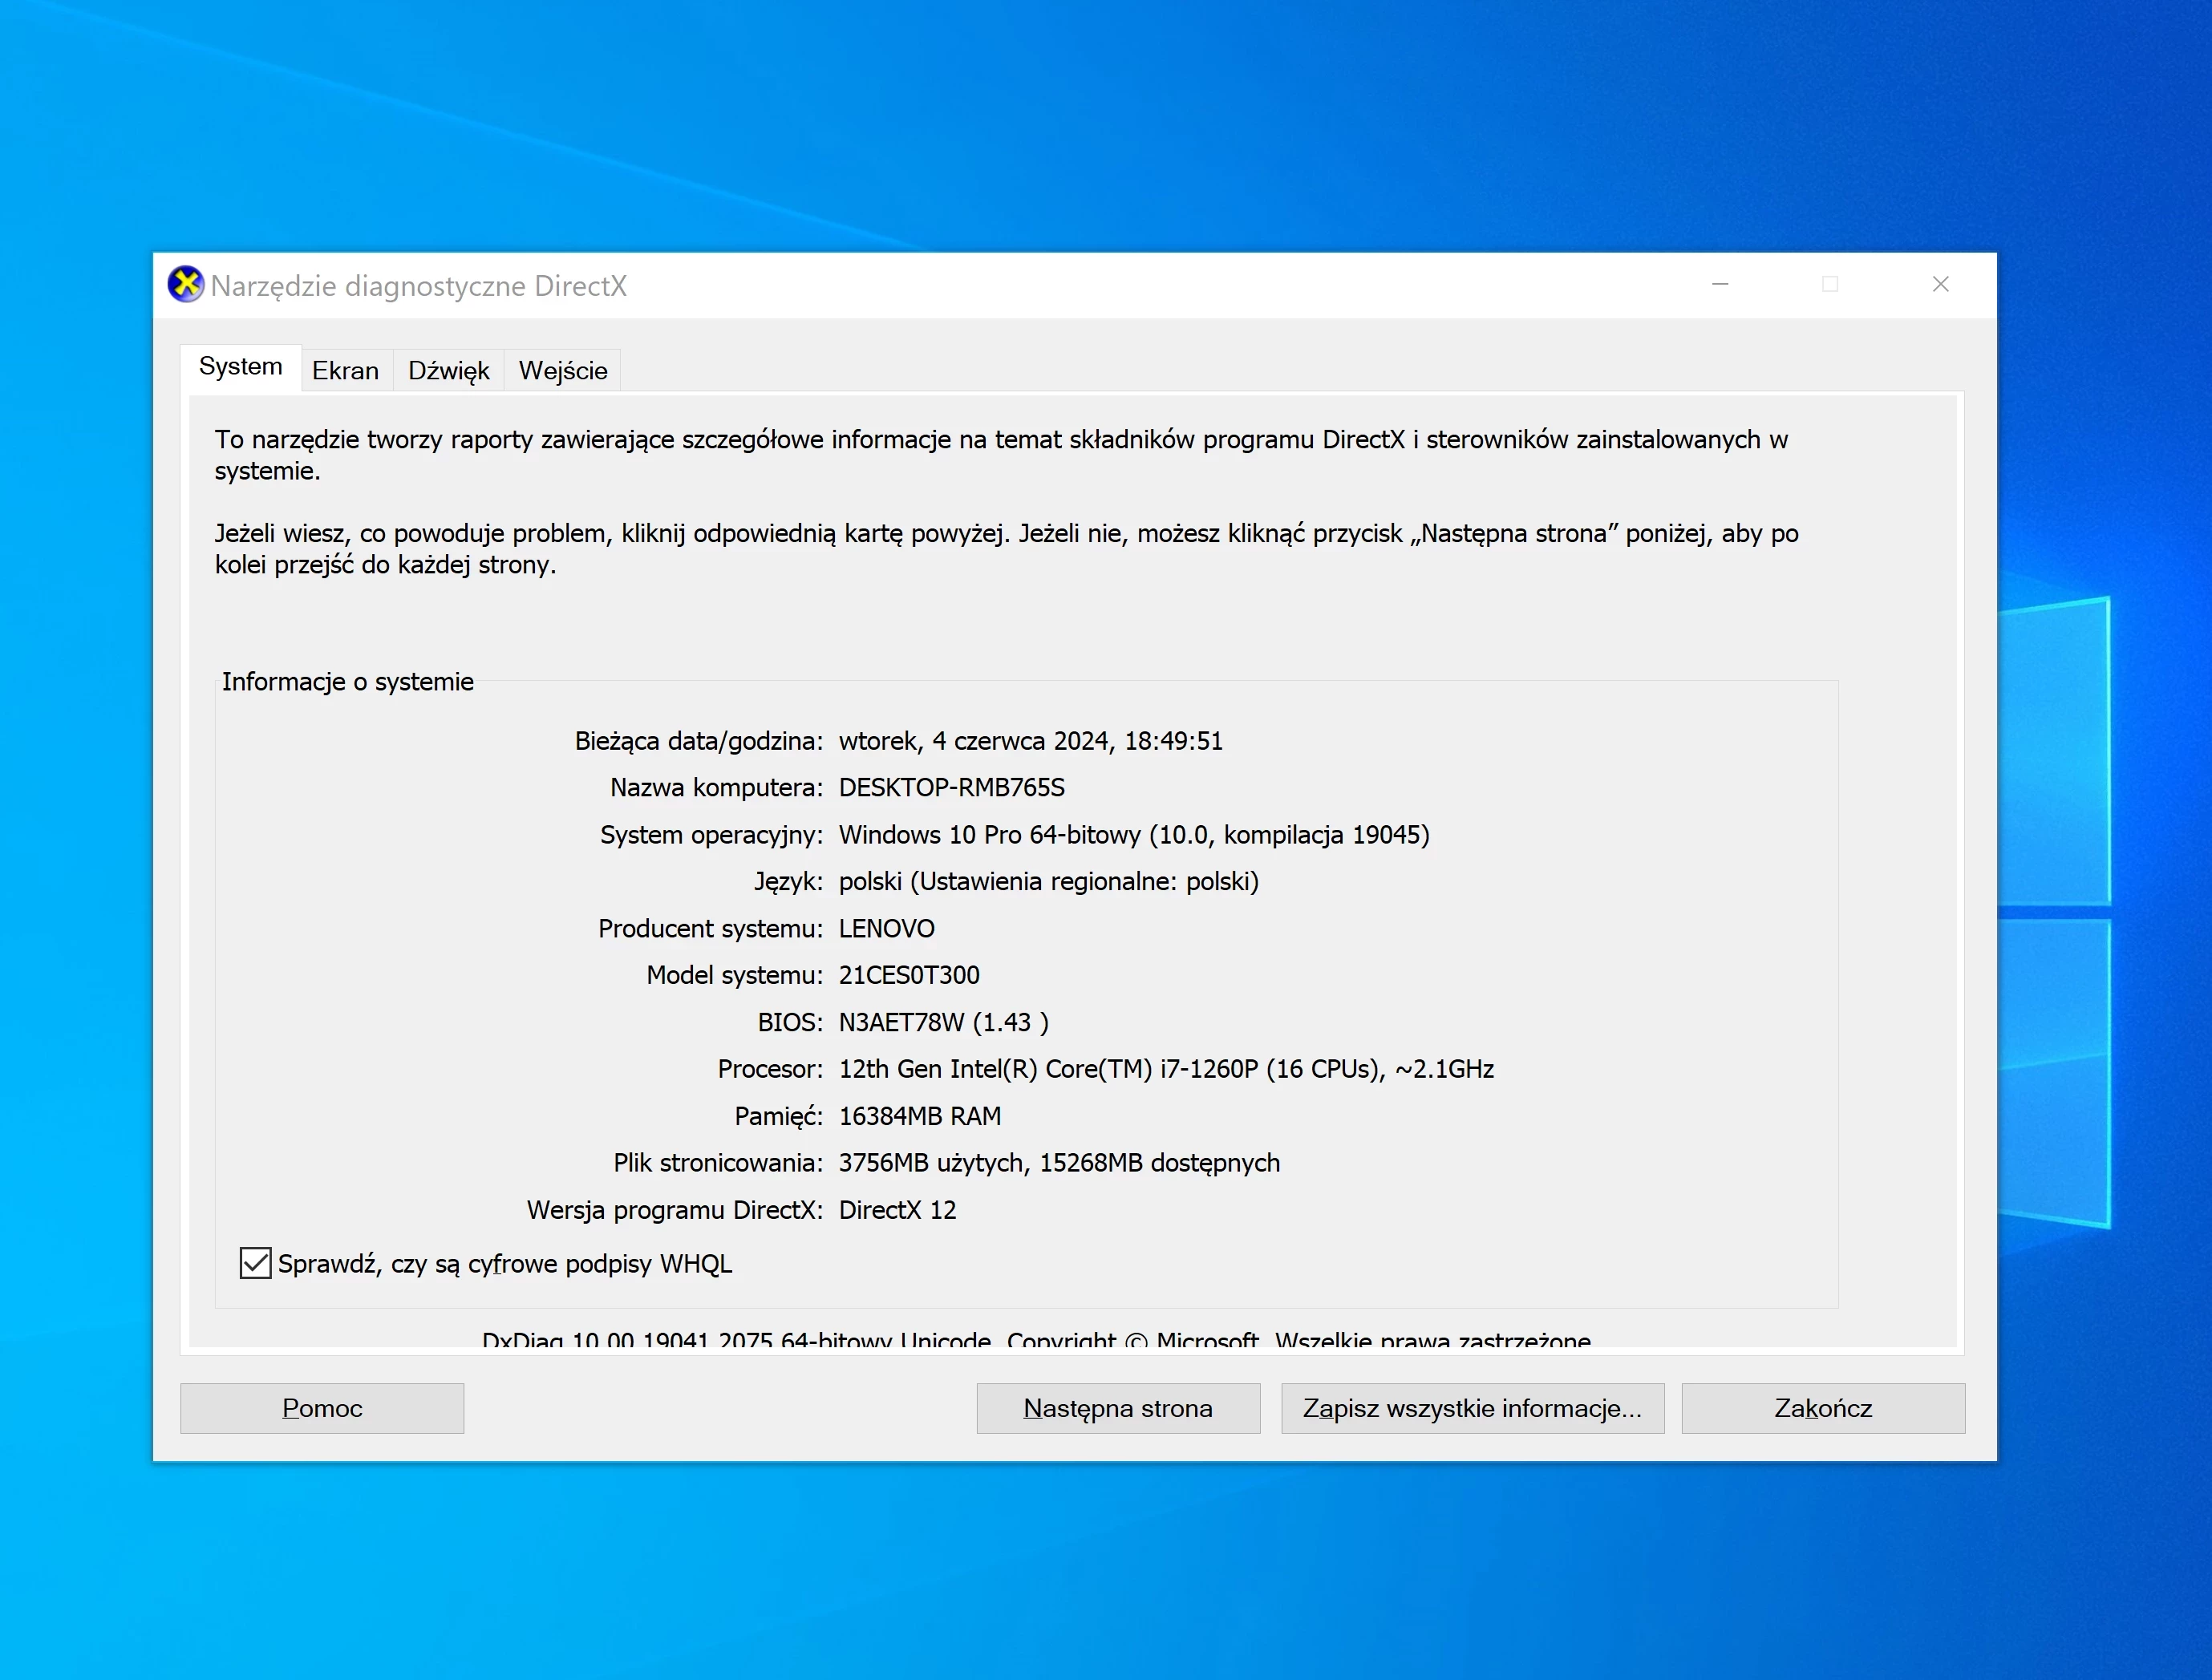Click the 'BIOS:' label
The width and height of the screenshot is (2212, 1680).
(790, 1022)
